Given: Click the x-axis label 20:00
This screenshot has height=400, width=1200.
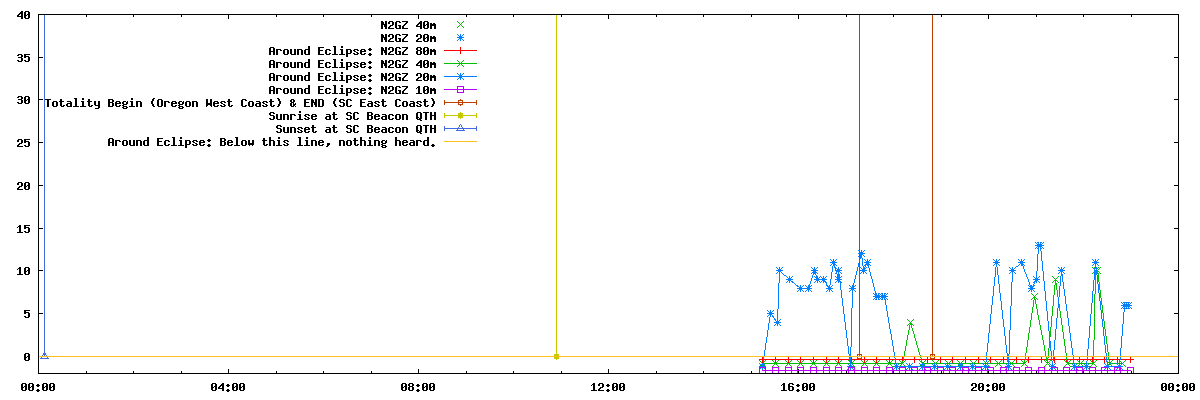Looking at the screenshot, I should [988, 387].
